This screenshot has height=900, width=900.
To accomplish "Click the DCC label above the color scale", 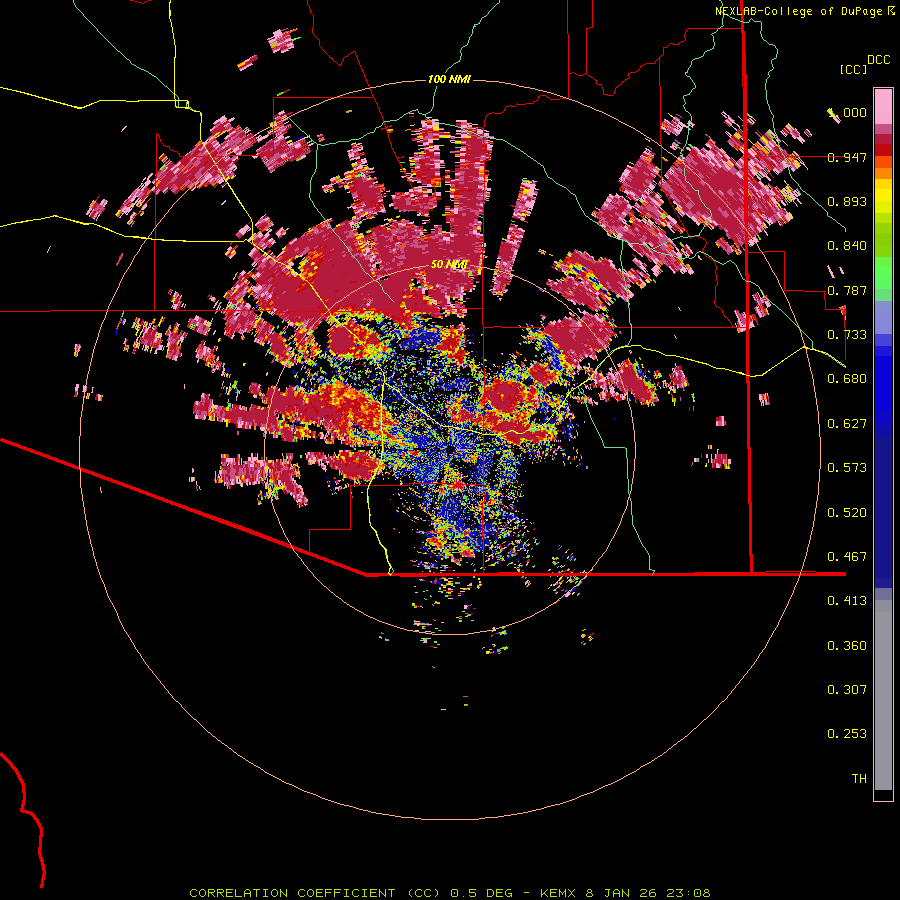I will point(879,60).
